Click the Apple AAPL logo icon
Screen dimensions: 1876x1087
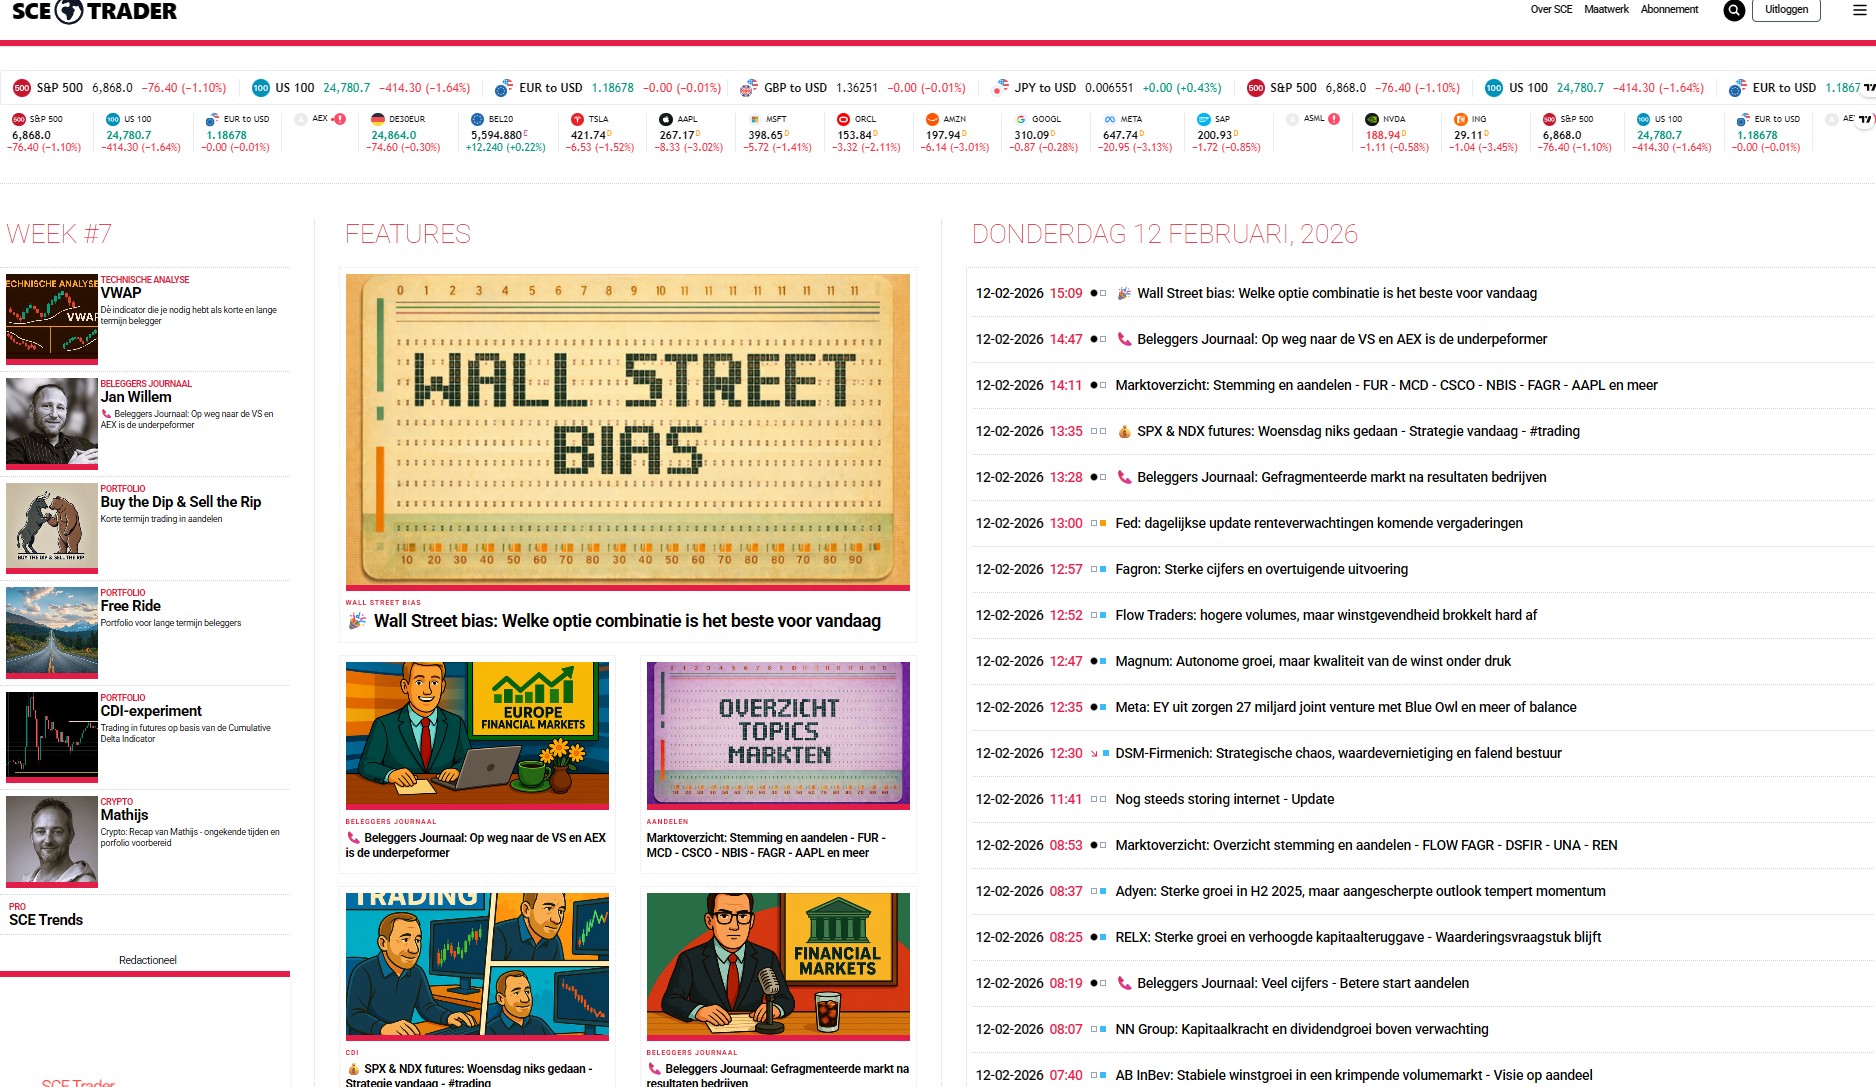(x=666, y=119)
